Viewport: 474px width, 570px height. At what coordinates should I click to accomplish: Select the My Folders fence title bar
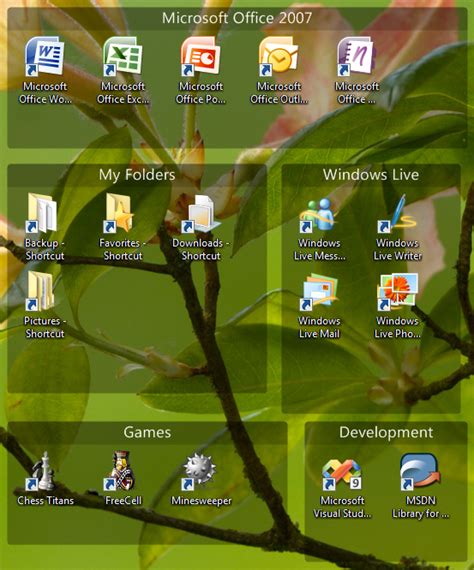click(x=137, y=175)
